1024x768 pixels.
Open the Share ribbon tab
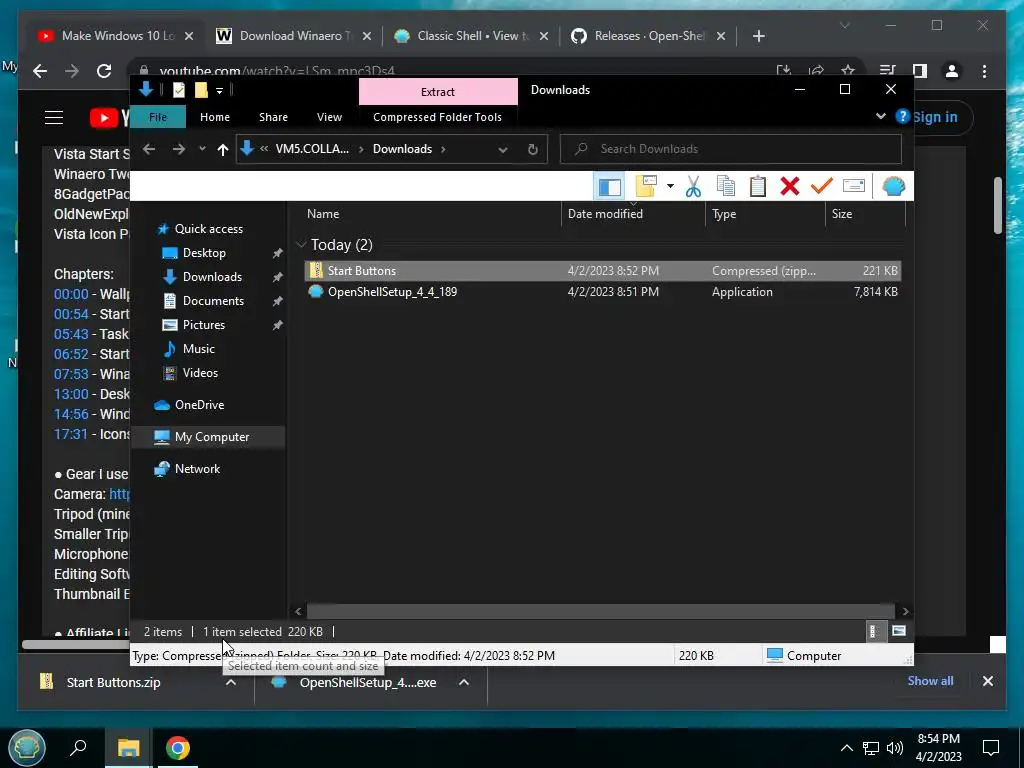pos(273,117)
